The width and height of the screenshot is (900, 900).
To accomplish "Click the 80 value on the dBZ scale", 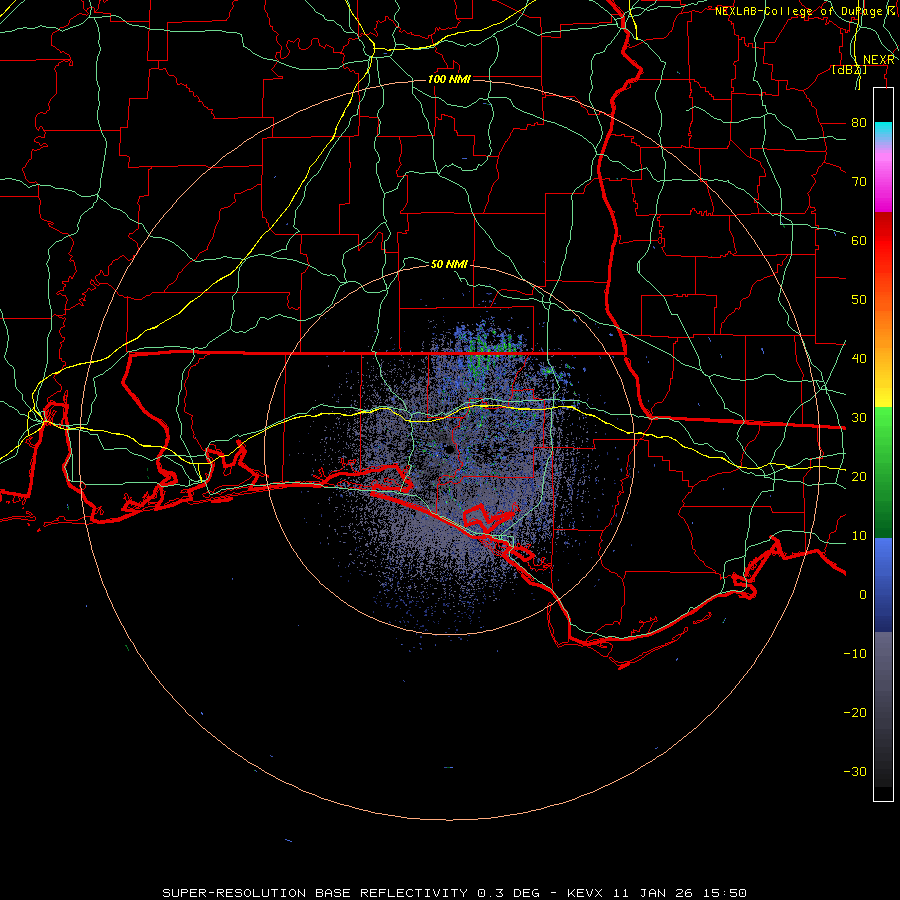I will click(859, 123).
